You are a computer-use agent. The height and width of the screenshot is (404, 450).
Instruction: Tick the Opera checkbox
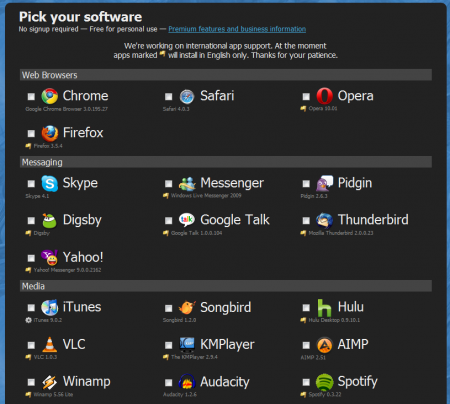coord(306,97)
